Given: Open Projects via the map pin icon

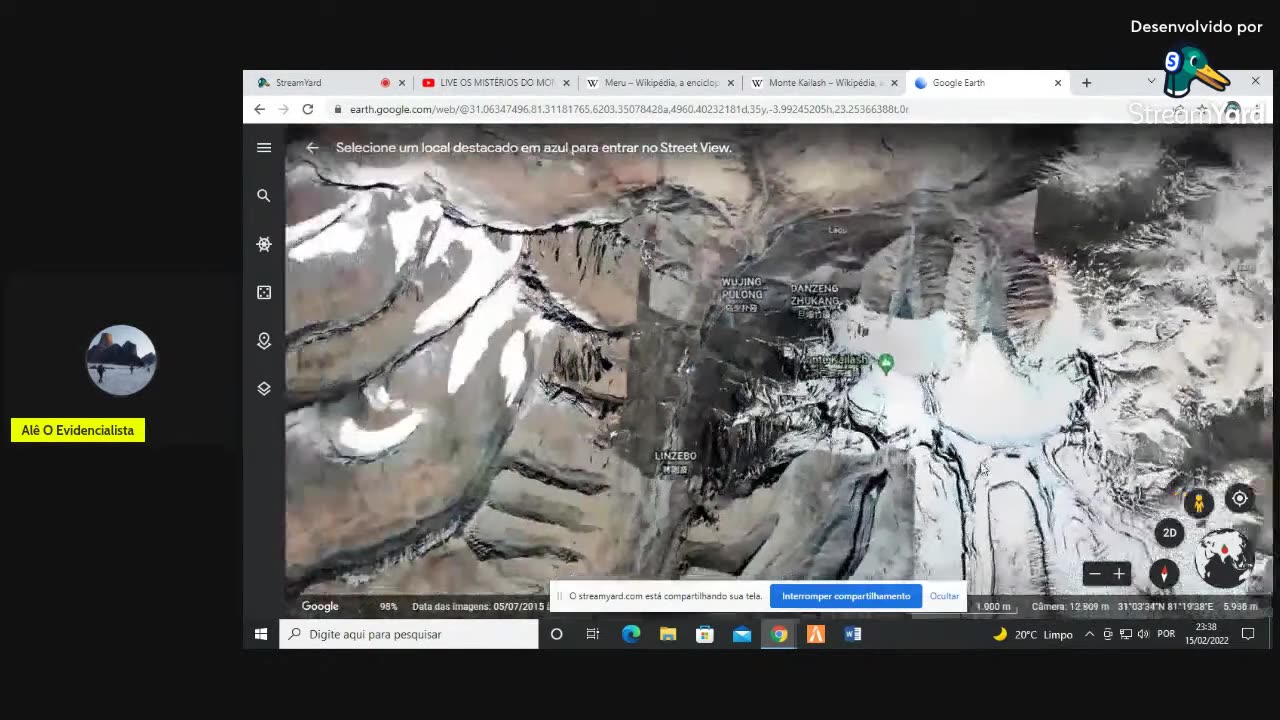Looking at the screenshot, I should point(264,341).
